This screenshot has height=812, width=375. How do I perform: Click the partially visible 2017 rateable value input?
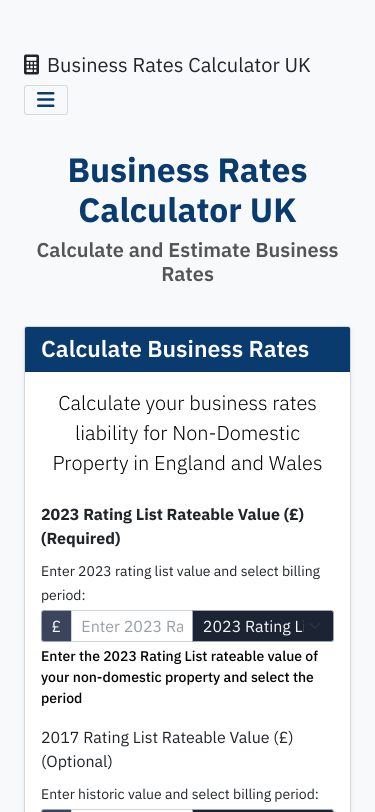[x=132, y=810]
